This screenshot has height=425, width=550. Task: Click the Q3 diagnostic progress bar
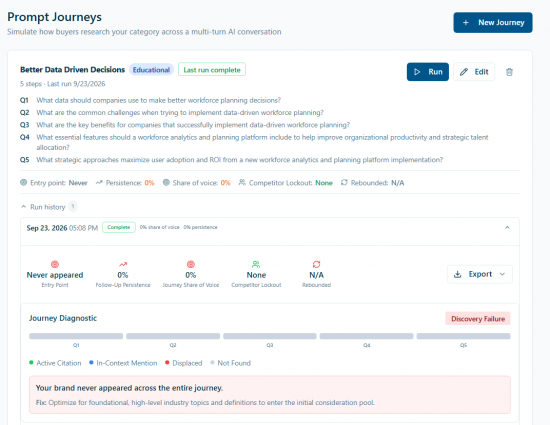click(270, 336)
